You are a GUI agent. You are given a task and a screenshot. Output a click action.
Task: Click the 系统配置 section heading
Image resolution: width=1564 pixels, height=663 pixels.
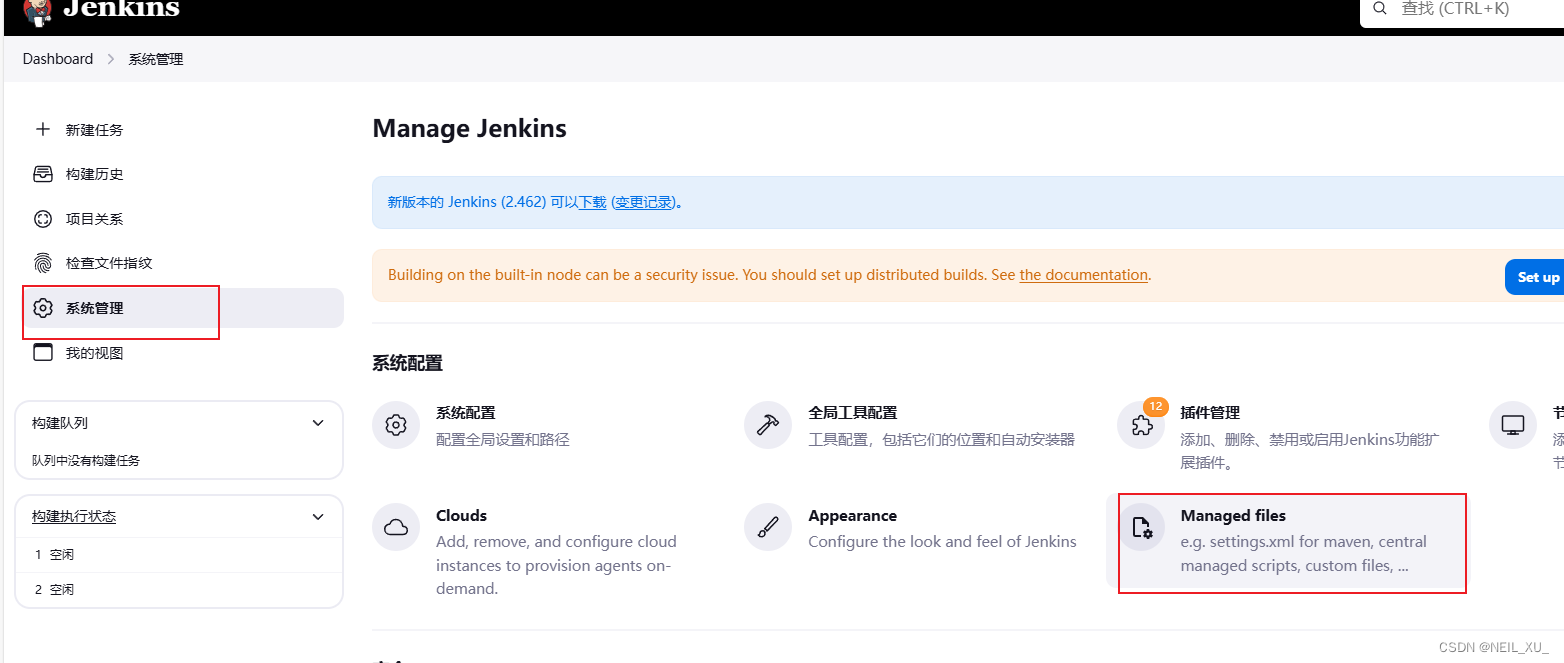pyautogui.click(x=407, y=363)
